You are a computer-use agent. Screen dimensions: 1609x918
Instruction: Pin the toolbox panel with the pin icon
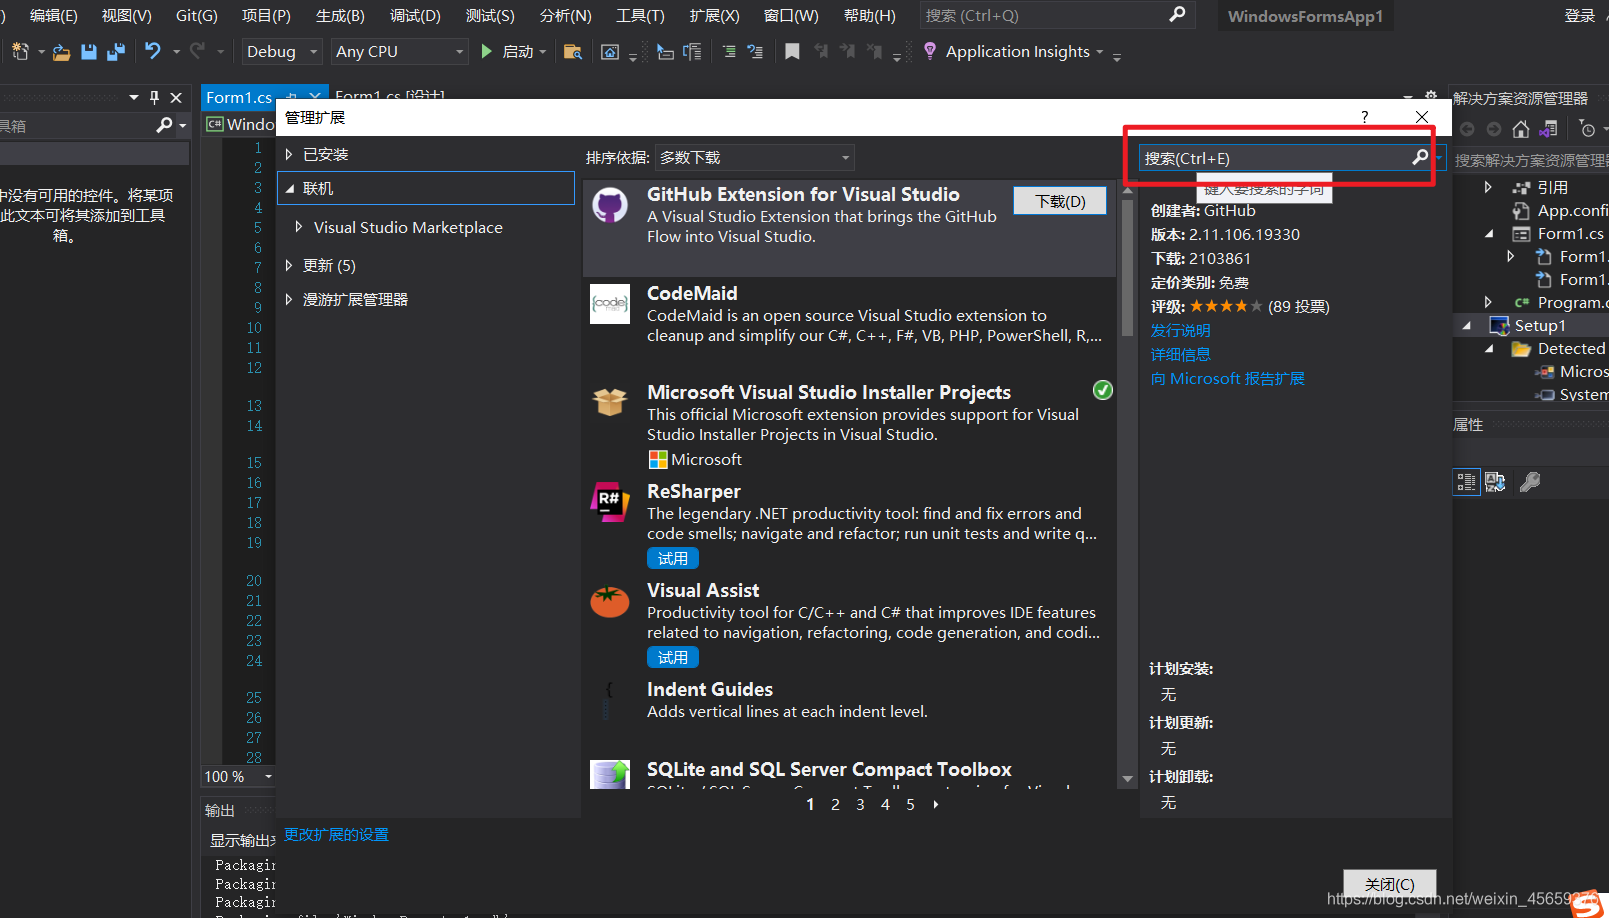[154, 97]
